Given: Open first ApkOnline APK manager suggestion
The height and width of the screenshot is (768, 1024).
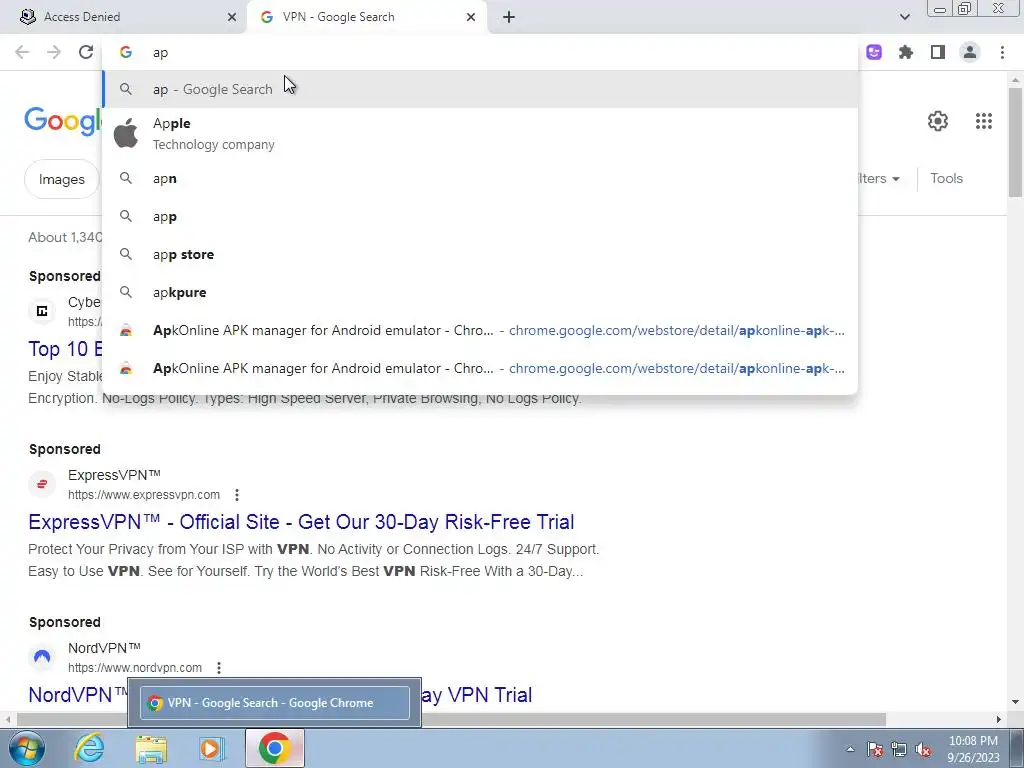Looking at the screenshot, I should (480, 330).
